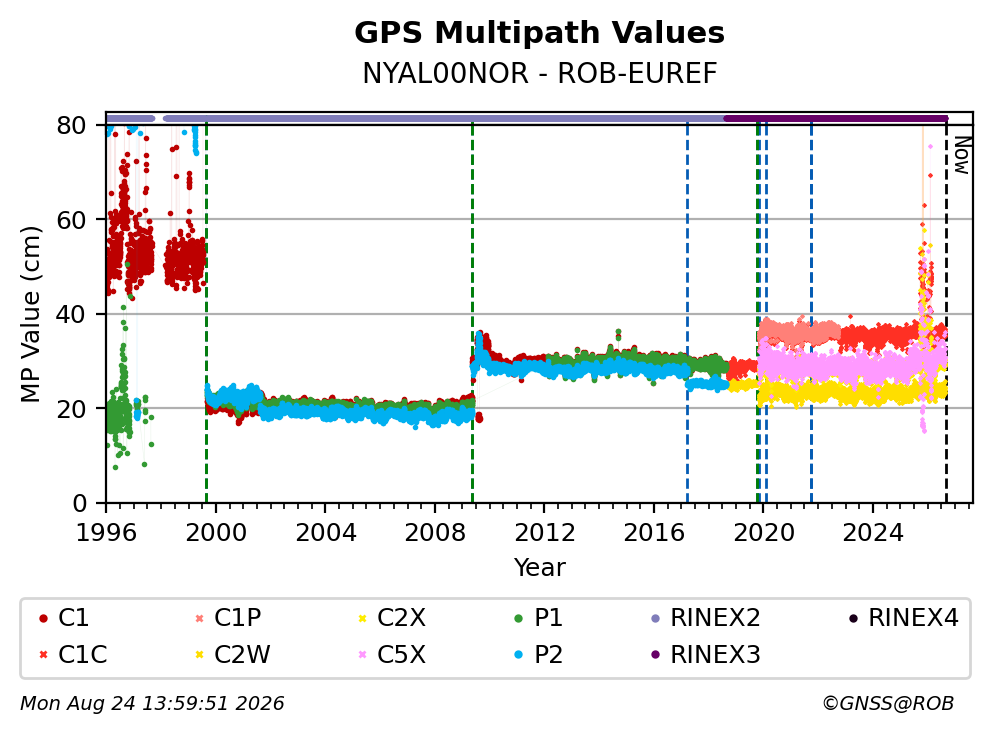The width and height of the screenshot is (992, 734).
Task: Click the ©GNSS@ROB copyright text
Action: (888, 704)
